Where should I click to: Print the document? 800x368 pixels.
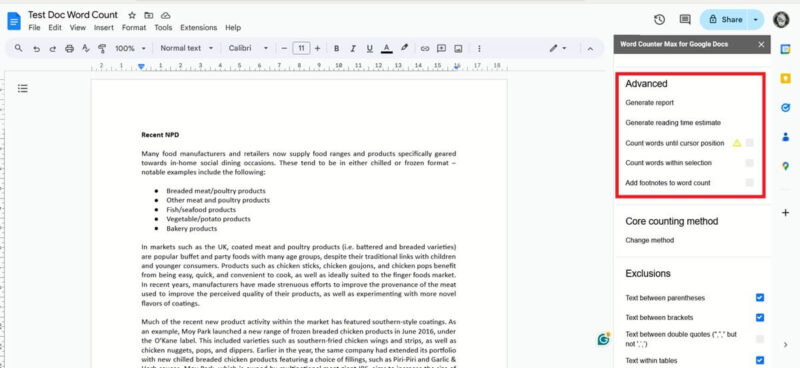[69, 48]
